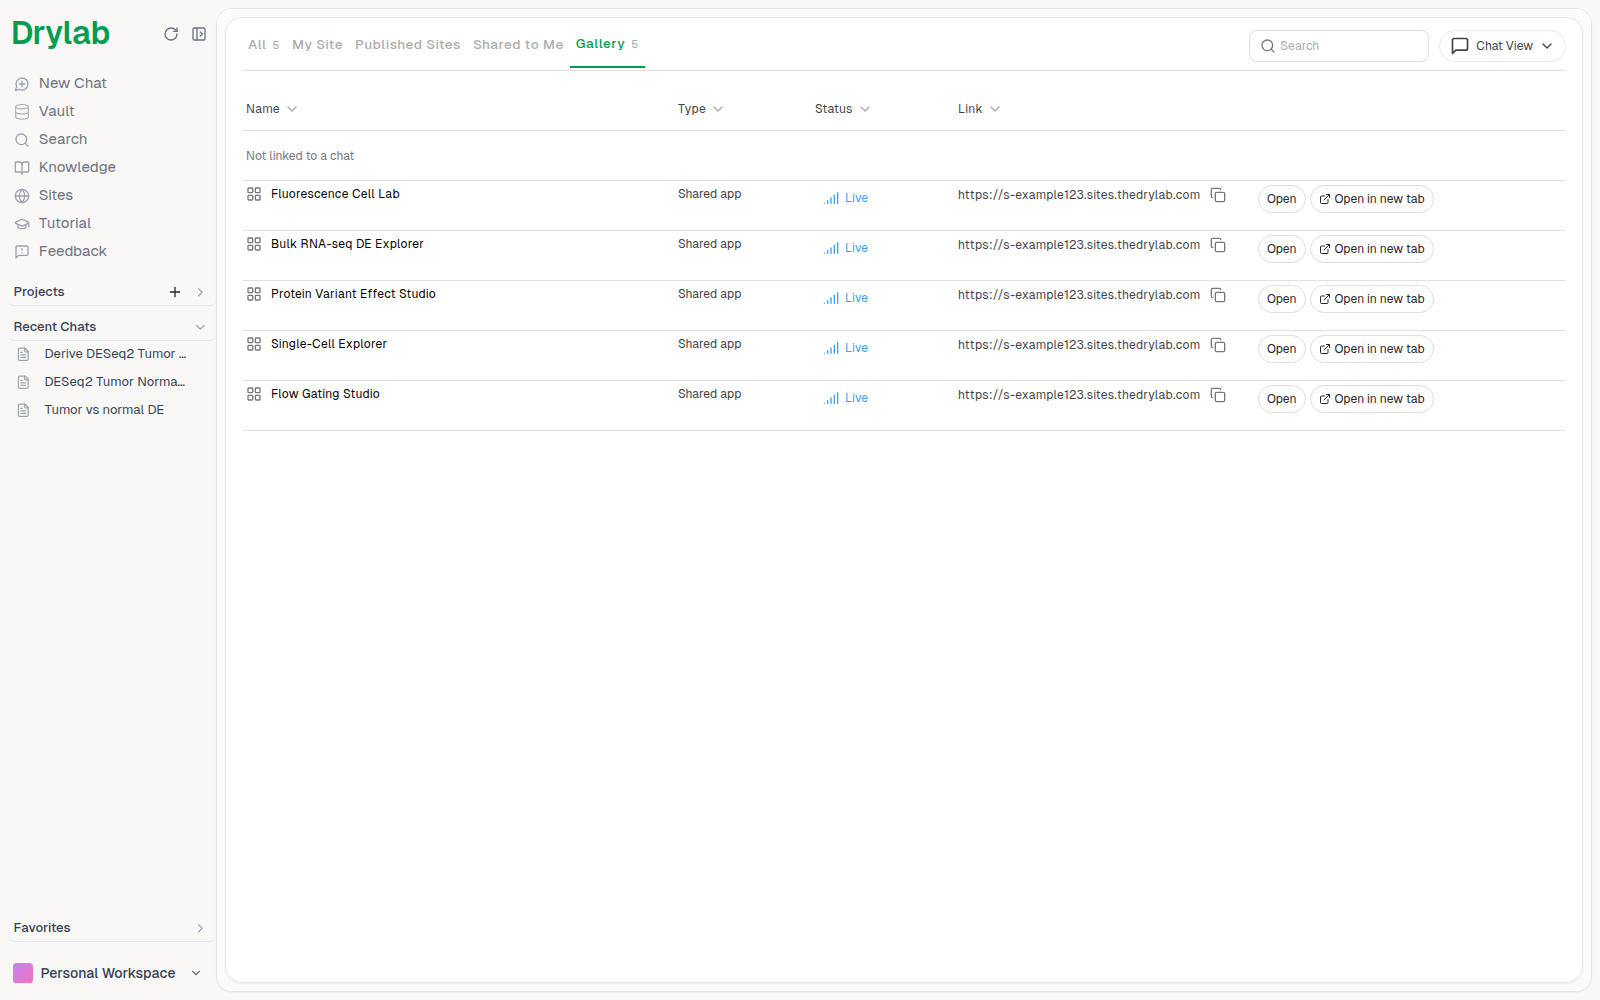The width and height of the screenshot is (1600, 1000).
Task: Click the Protein Variant Effect Studio app icon
Action: (254, 294)
